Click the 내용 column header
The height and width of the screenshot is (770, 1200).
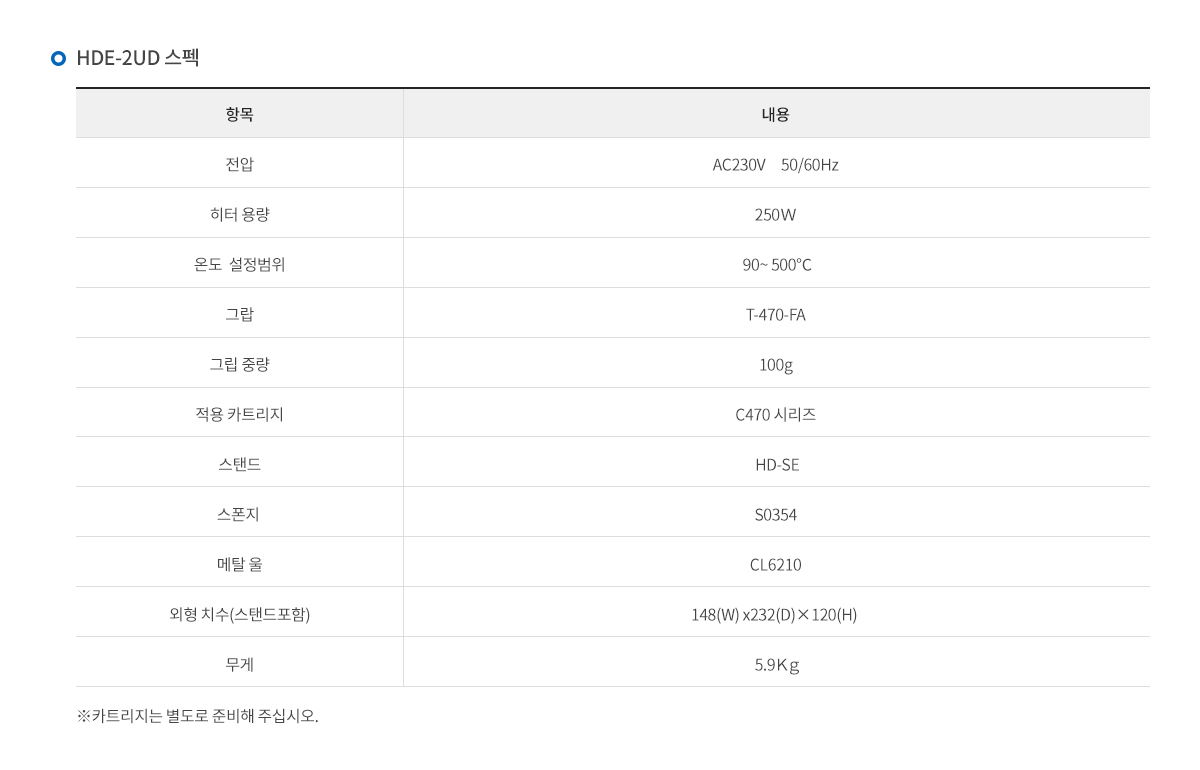point(776,114)
